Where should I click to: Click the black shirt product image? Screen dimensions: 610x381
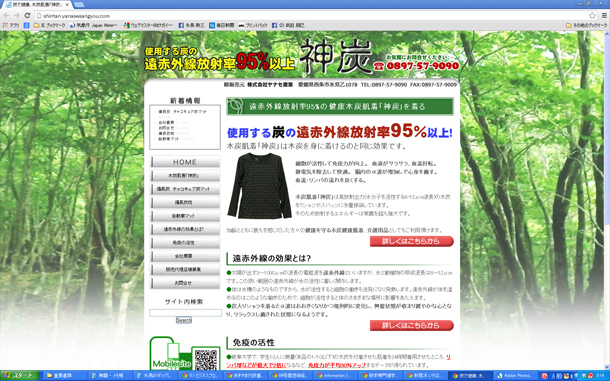pyautogui.click(x=259, y=186)
